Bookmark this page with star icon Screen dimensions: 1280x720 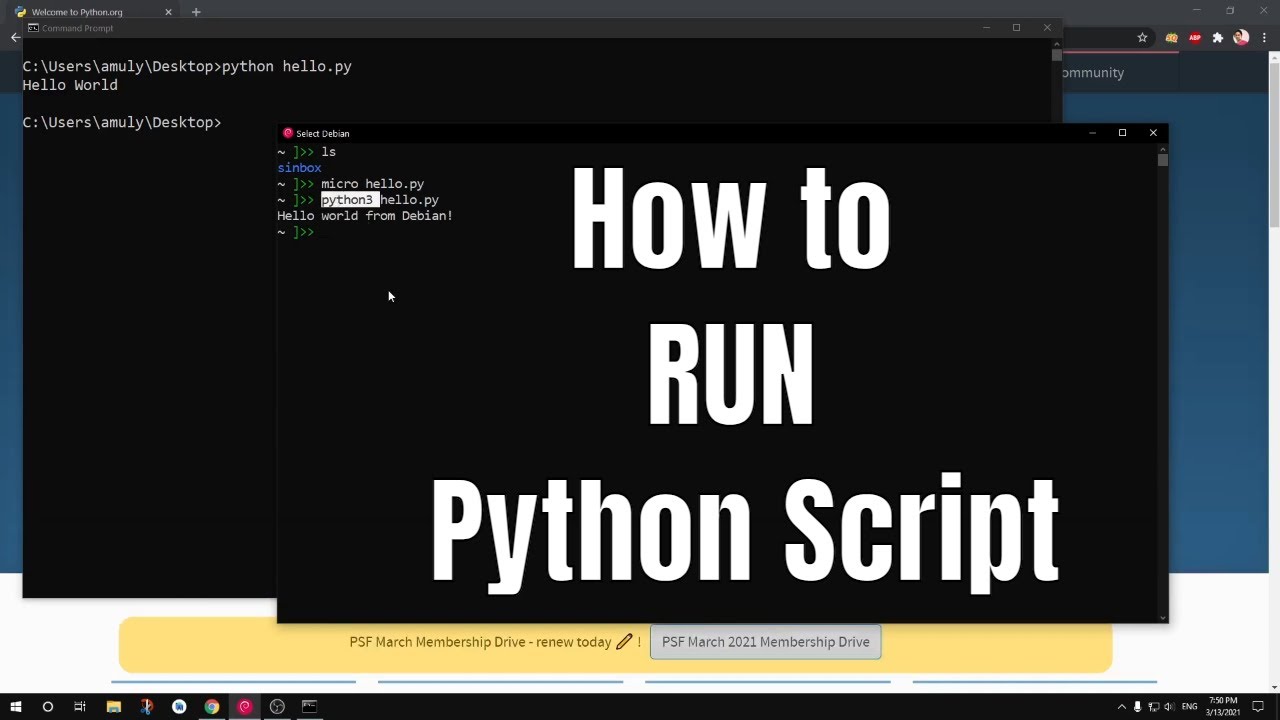pos(1142,37)
